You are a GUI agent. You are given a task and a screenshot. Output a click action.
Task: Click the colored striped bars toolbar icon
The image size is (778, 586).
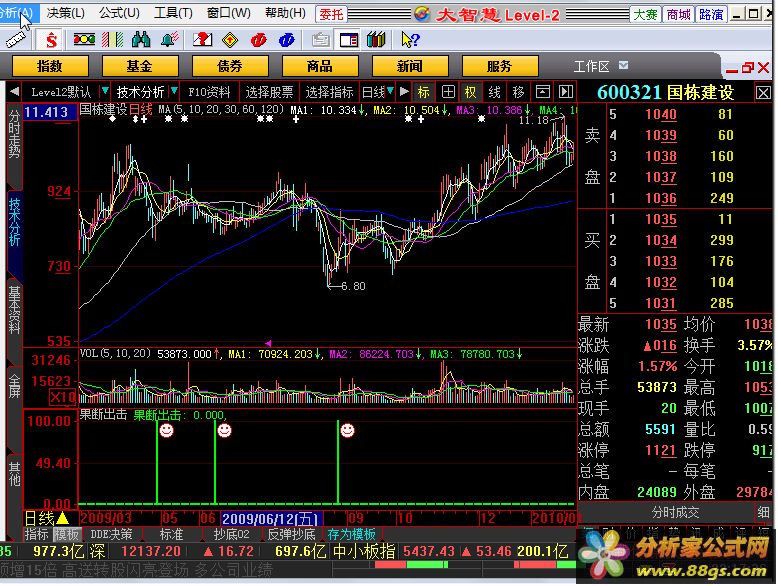(x=113, y=39)
